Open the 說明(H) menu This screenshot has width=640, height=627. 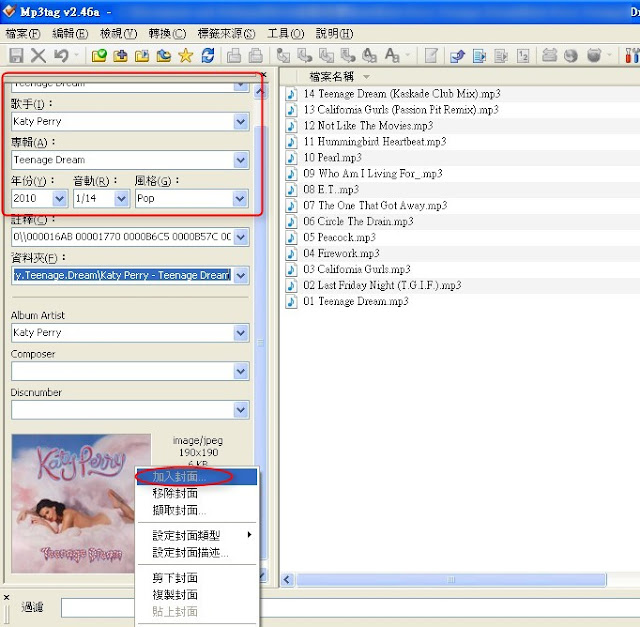pos(334,33)
